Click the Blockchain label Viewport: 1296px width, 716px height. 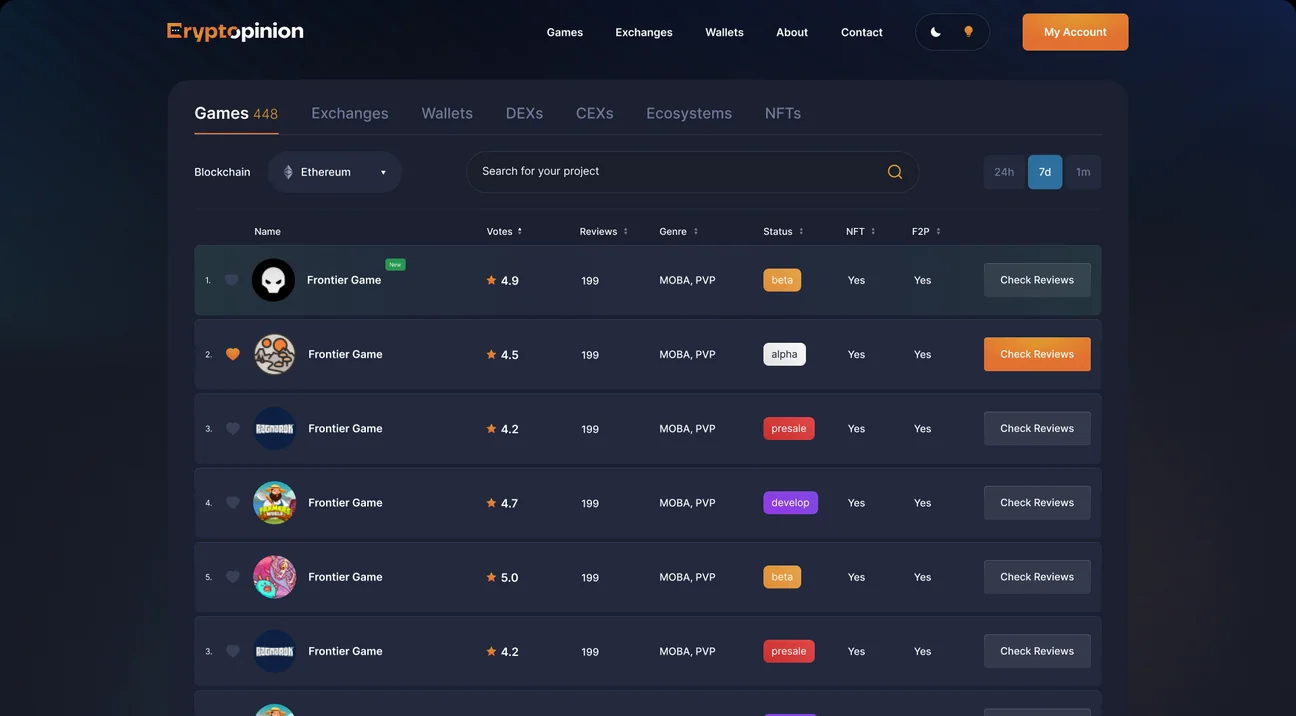(x=222, y=172)
